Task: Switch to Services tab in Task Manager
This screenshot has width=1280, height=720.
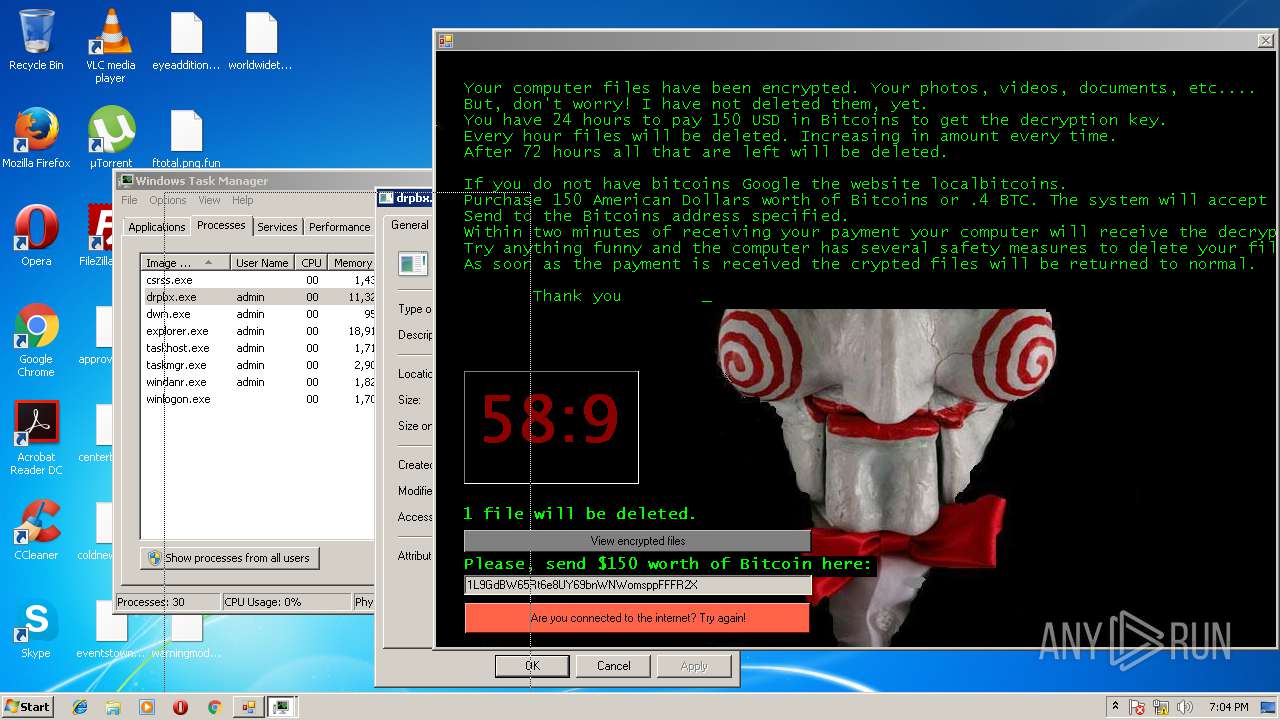Action: [277, 227]
